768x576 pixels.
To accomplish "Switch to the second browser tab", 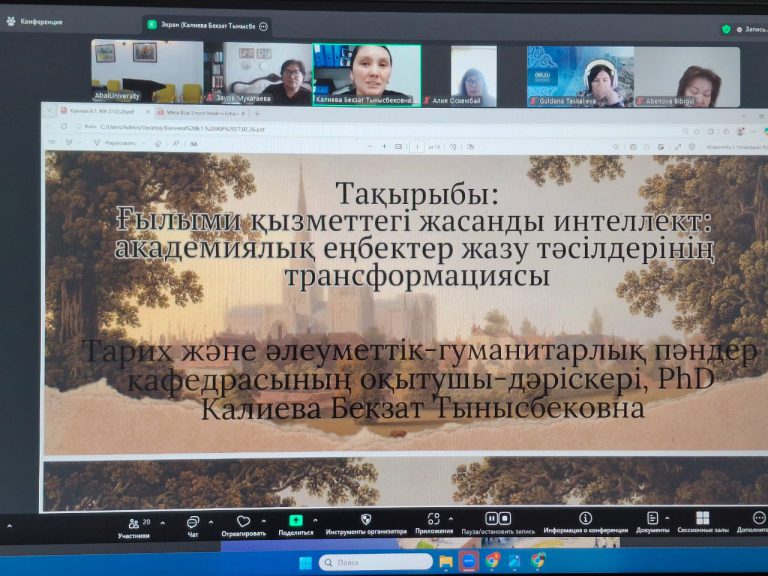I will coord(200,113).
